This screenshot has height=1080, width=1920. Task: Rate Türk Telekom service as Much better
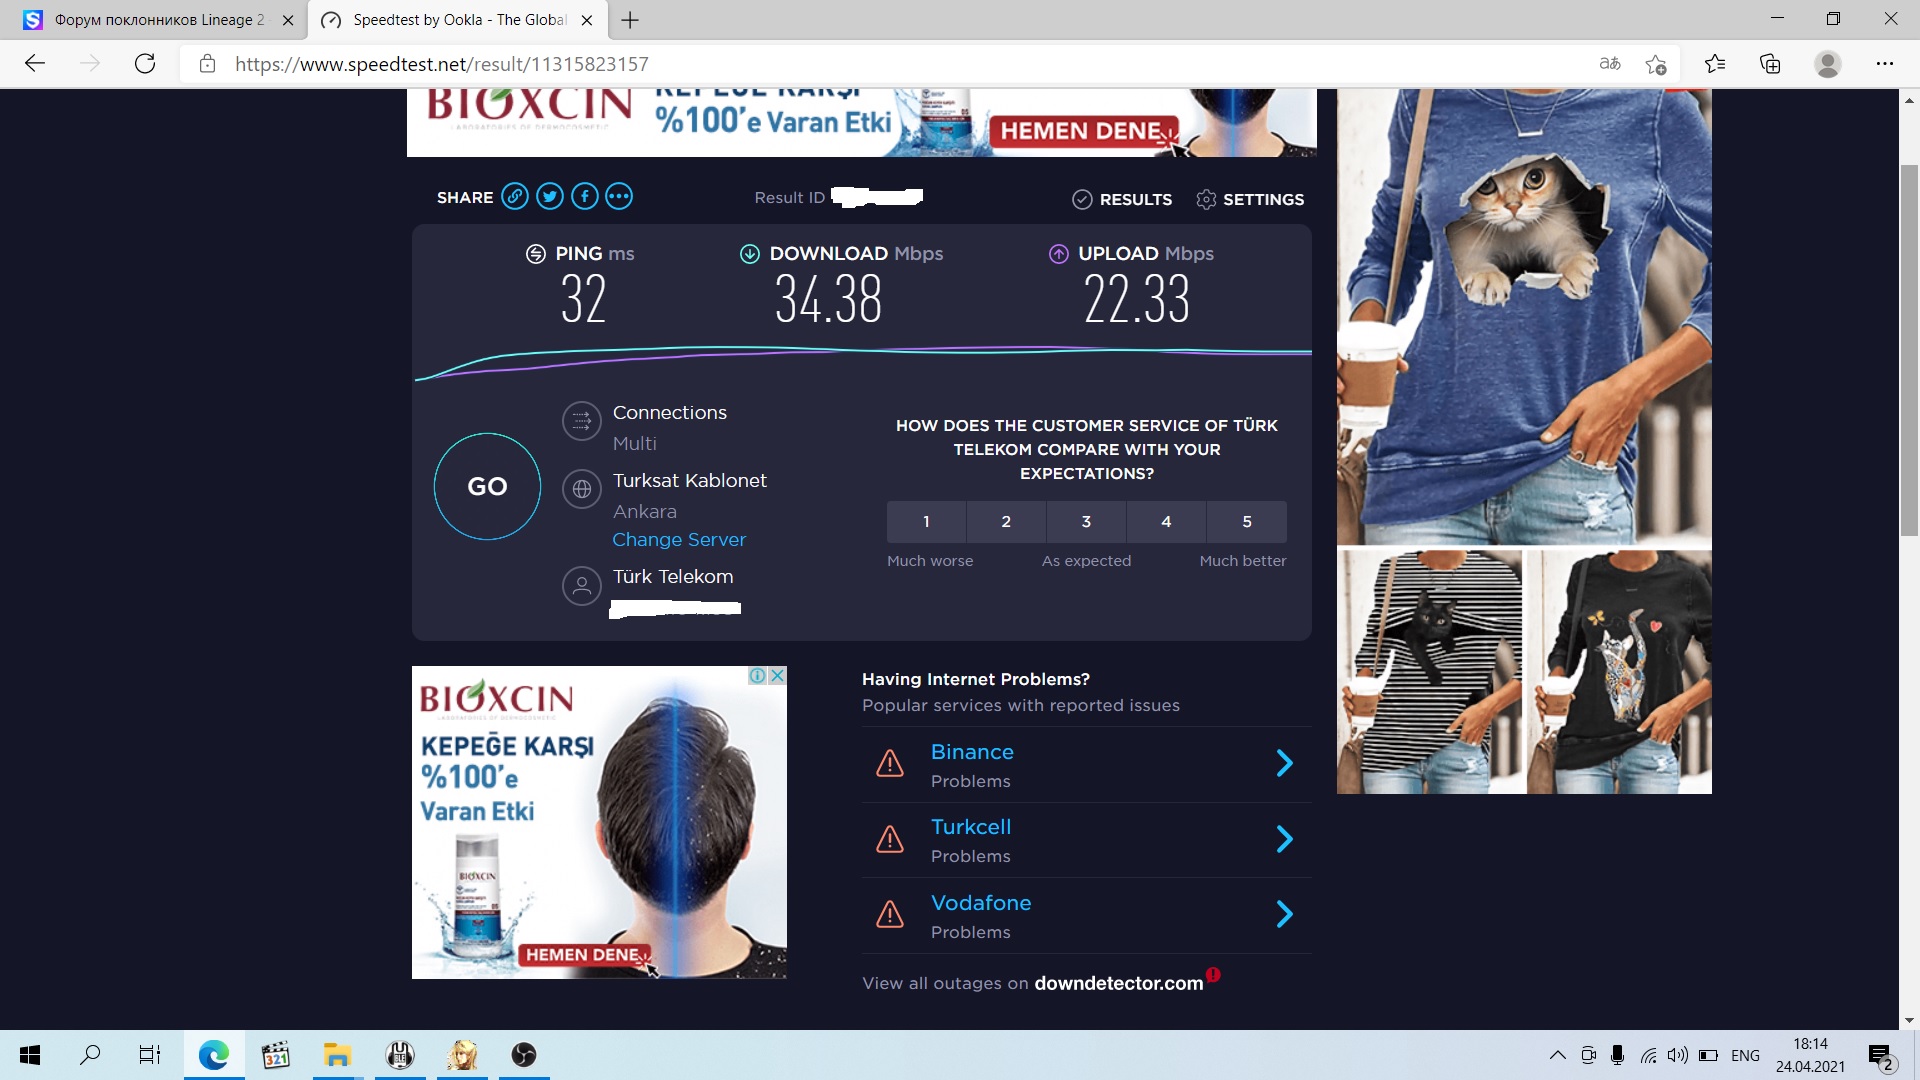coord(1246,521)
